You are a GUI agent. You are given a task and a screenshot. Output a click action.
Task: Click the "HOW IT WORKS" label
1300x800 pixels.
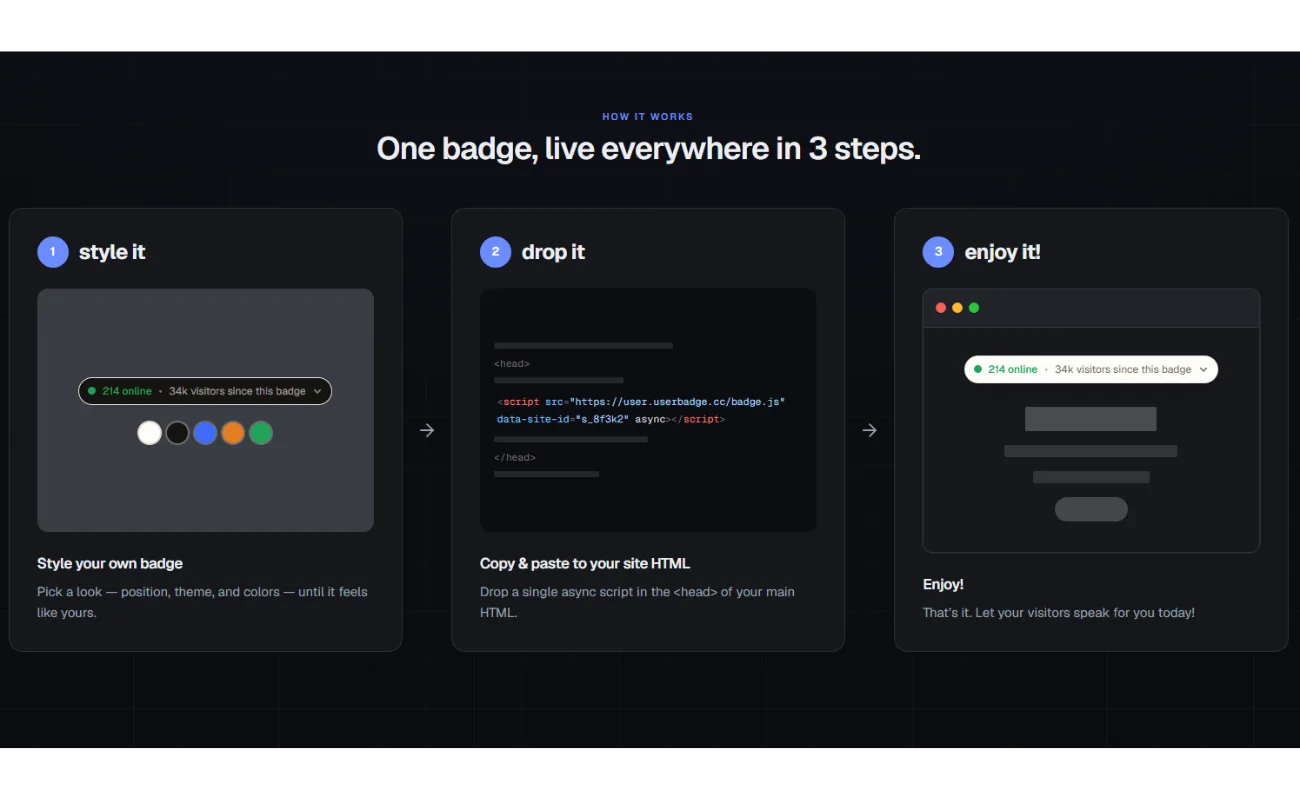(x=648, y=117)
